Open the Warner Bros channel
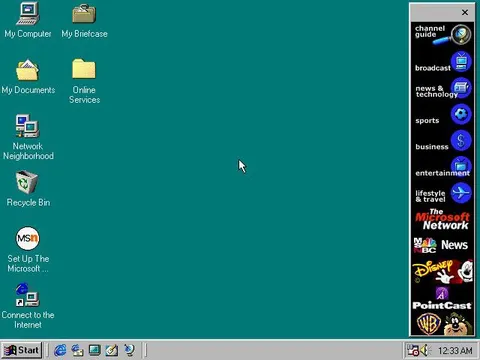Image resolution: width=480 pixels, height=360 pixels. click(x=442, y=323)
